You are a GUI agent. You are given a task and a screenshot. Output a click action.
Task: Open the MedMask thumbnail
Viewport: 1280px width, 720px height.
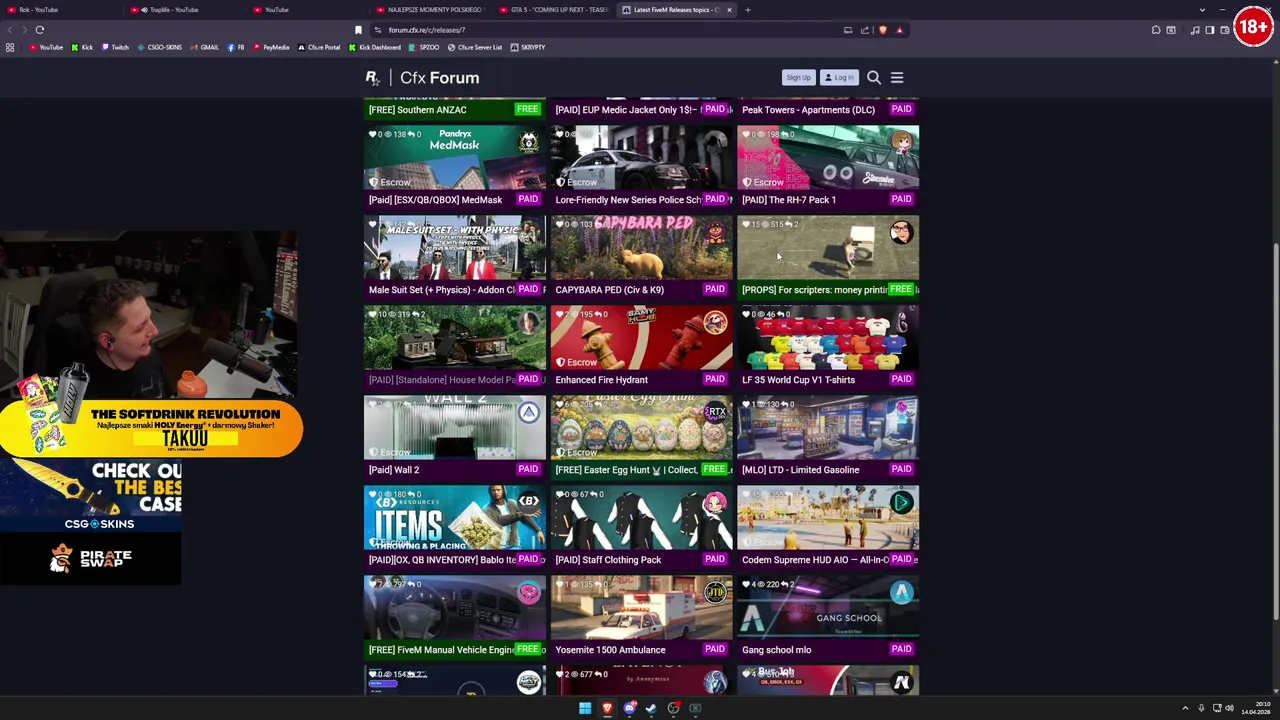[455, 157]
